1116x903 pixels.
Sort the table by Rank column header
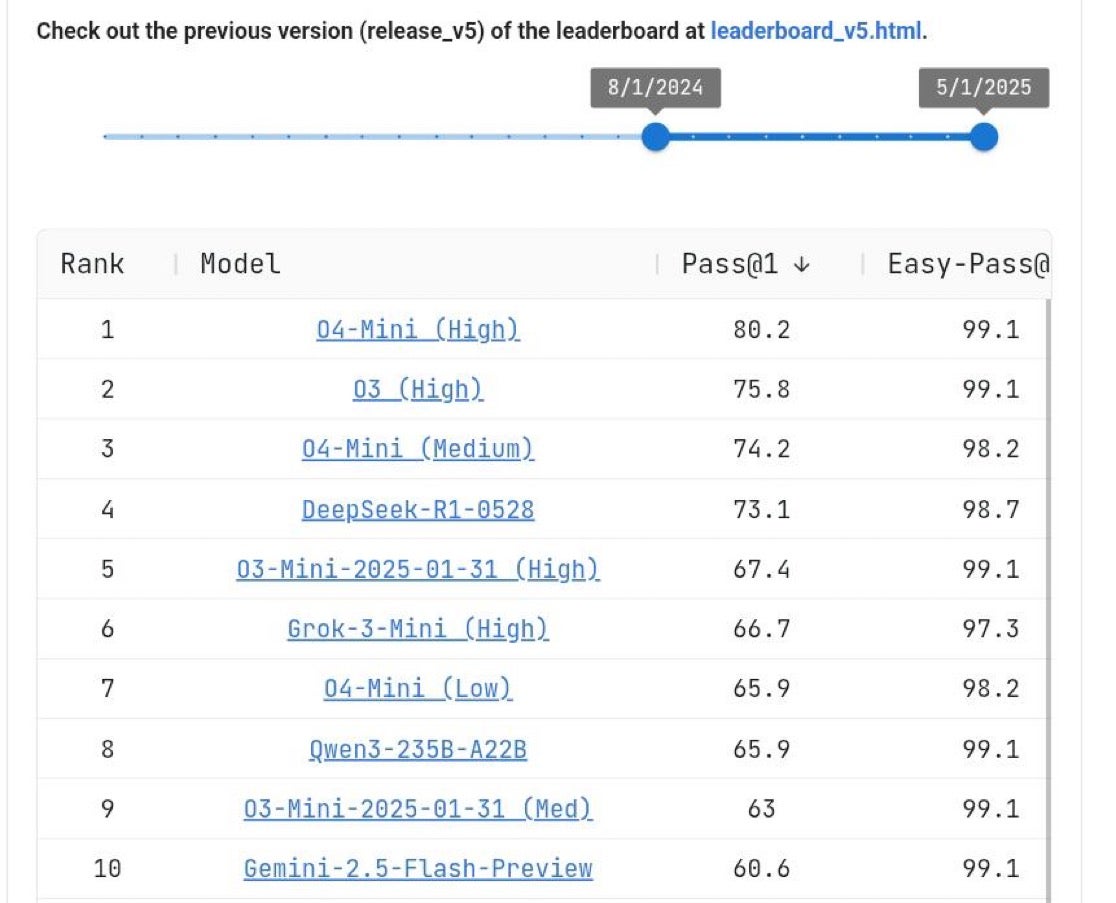pos(92,264)
